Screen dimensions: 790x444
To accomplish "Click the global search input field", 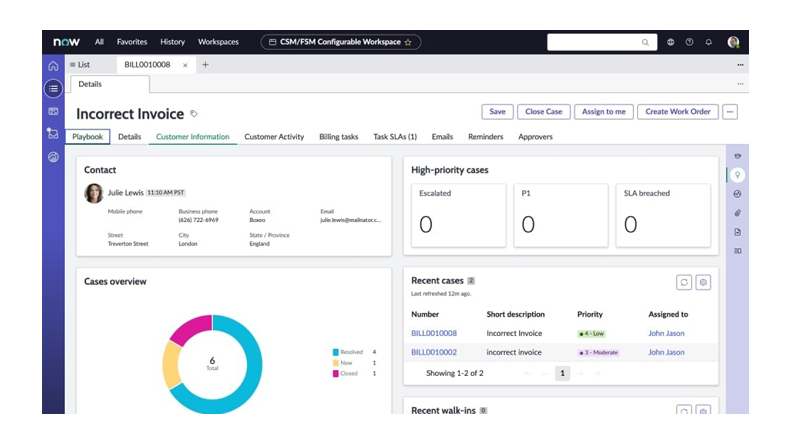I will (x=595, y=42).
